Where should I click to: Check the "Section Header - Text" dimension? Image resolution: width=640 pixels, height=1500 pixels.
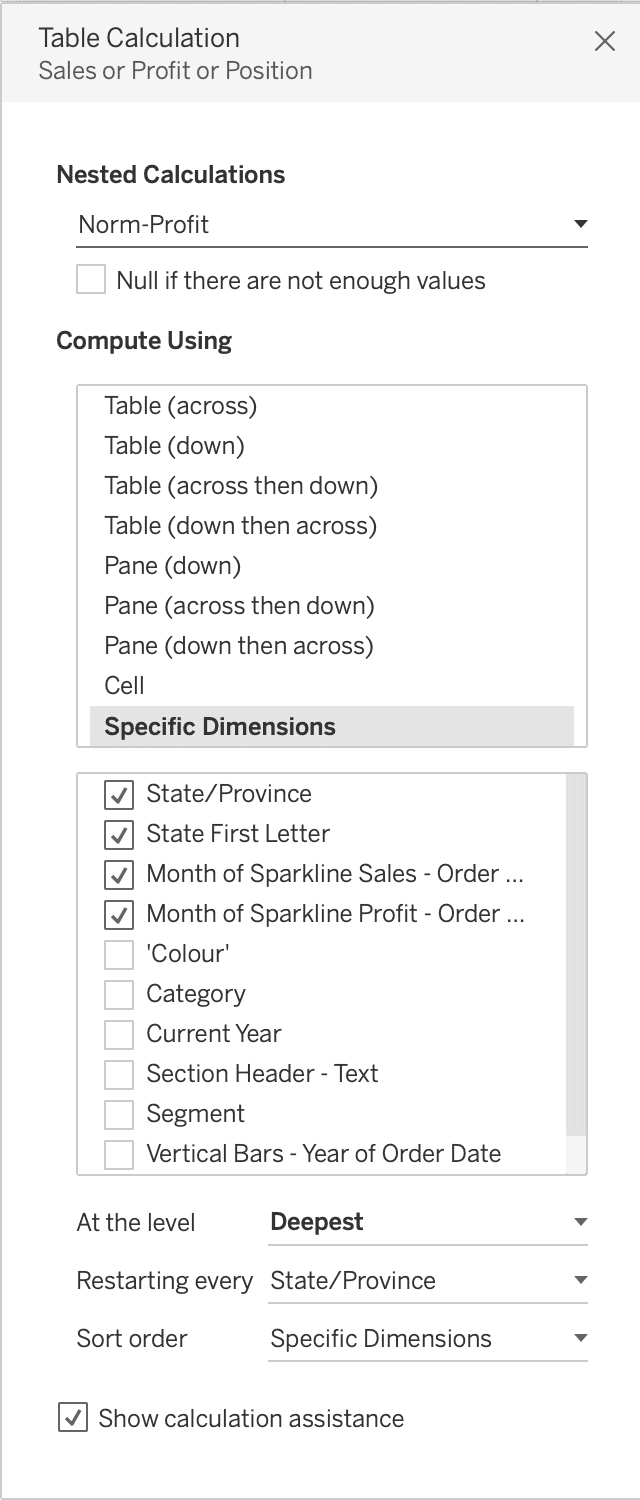[x=118, y=1073]
